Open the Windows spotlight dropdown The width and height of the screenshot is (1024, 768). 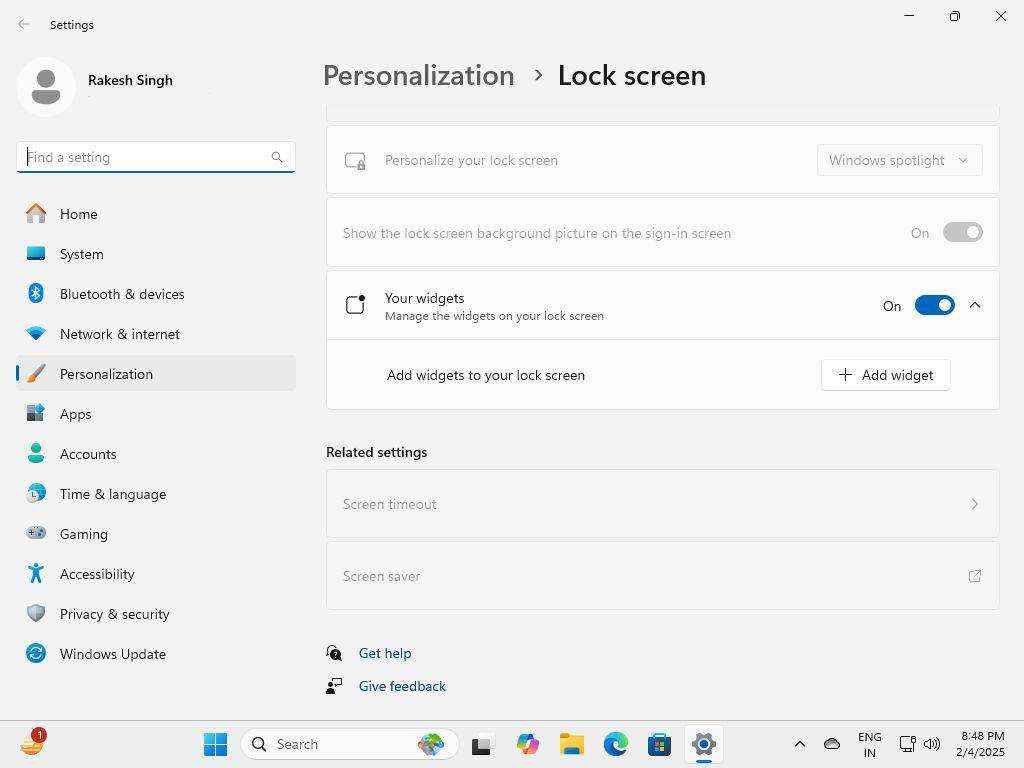[897, 160]
